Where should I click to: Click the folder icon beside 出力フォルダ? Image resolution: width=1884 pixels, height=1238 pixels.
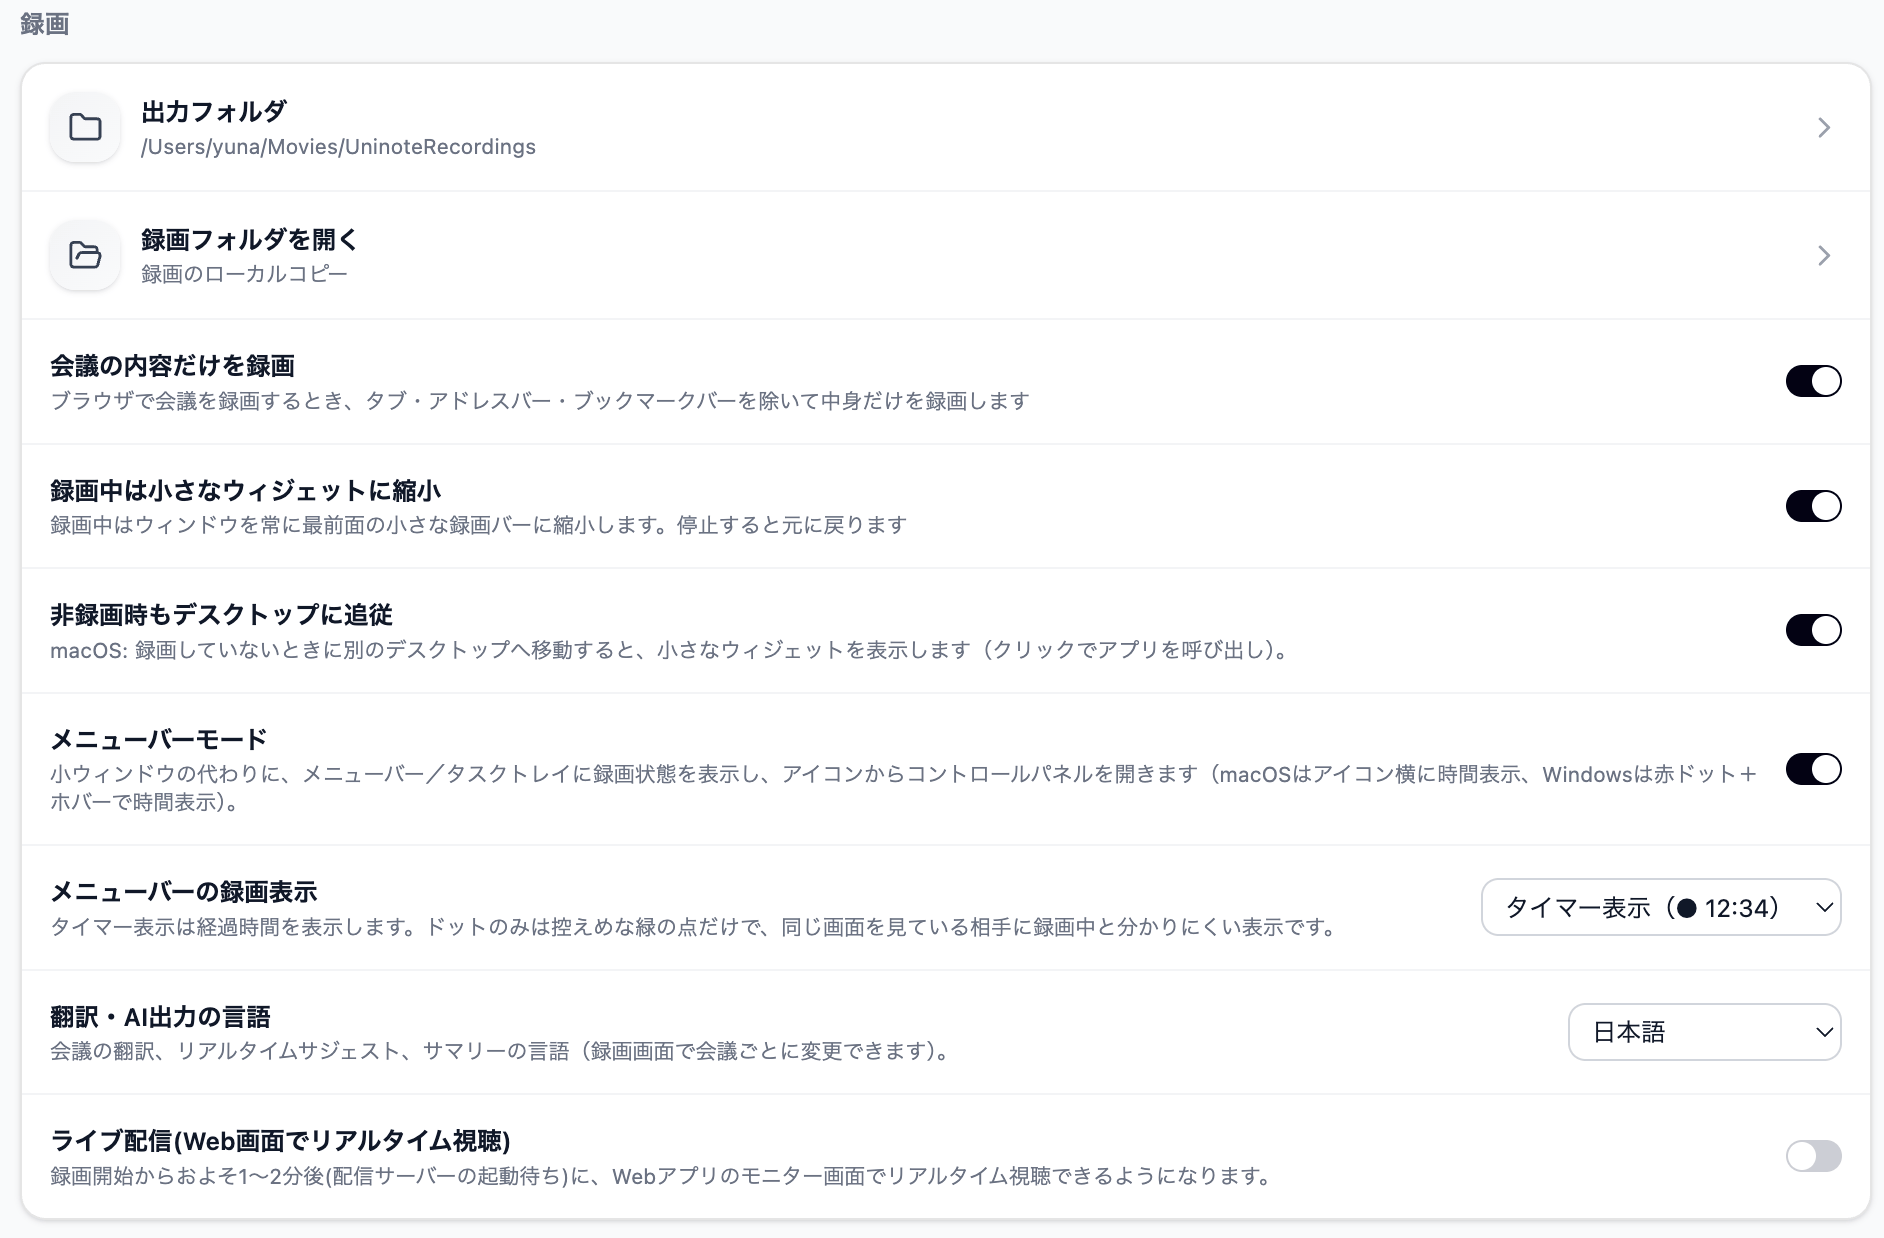tap(85, 127)
